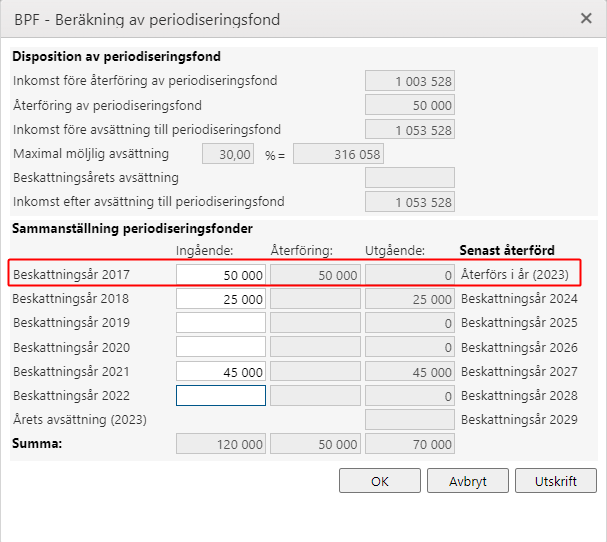Click 'Disposition av periodiseringsfond' heading
607x542 pixels.
tap(117, 57)
